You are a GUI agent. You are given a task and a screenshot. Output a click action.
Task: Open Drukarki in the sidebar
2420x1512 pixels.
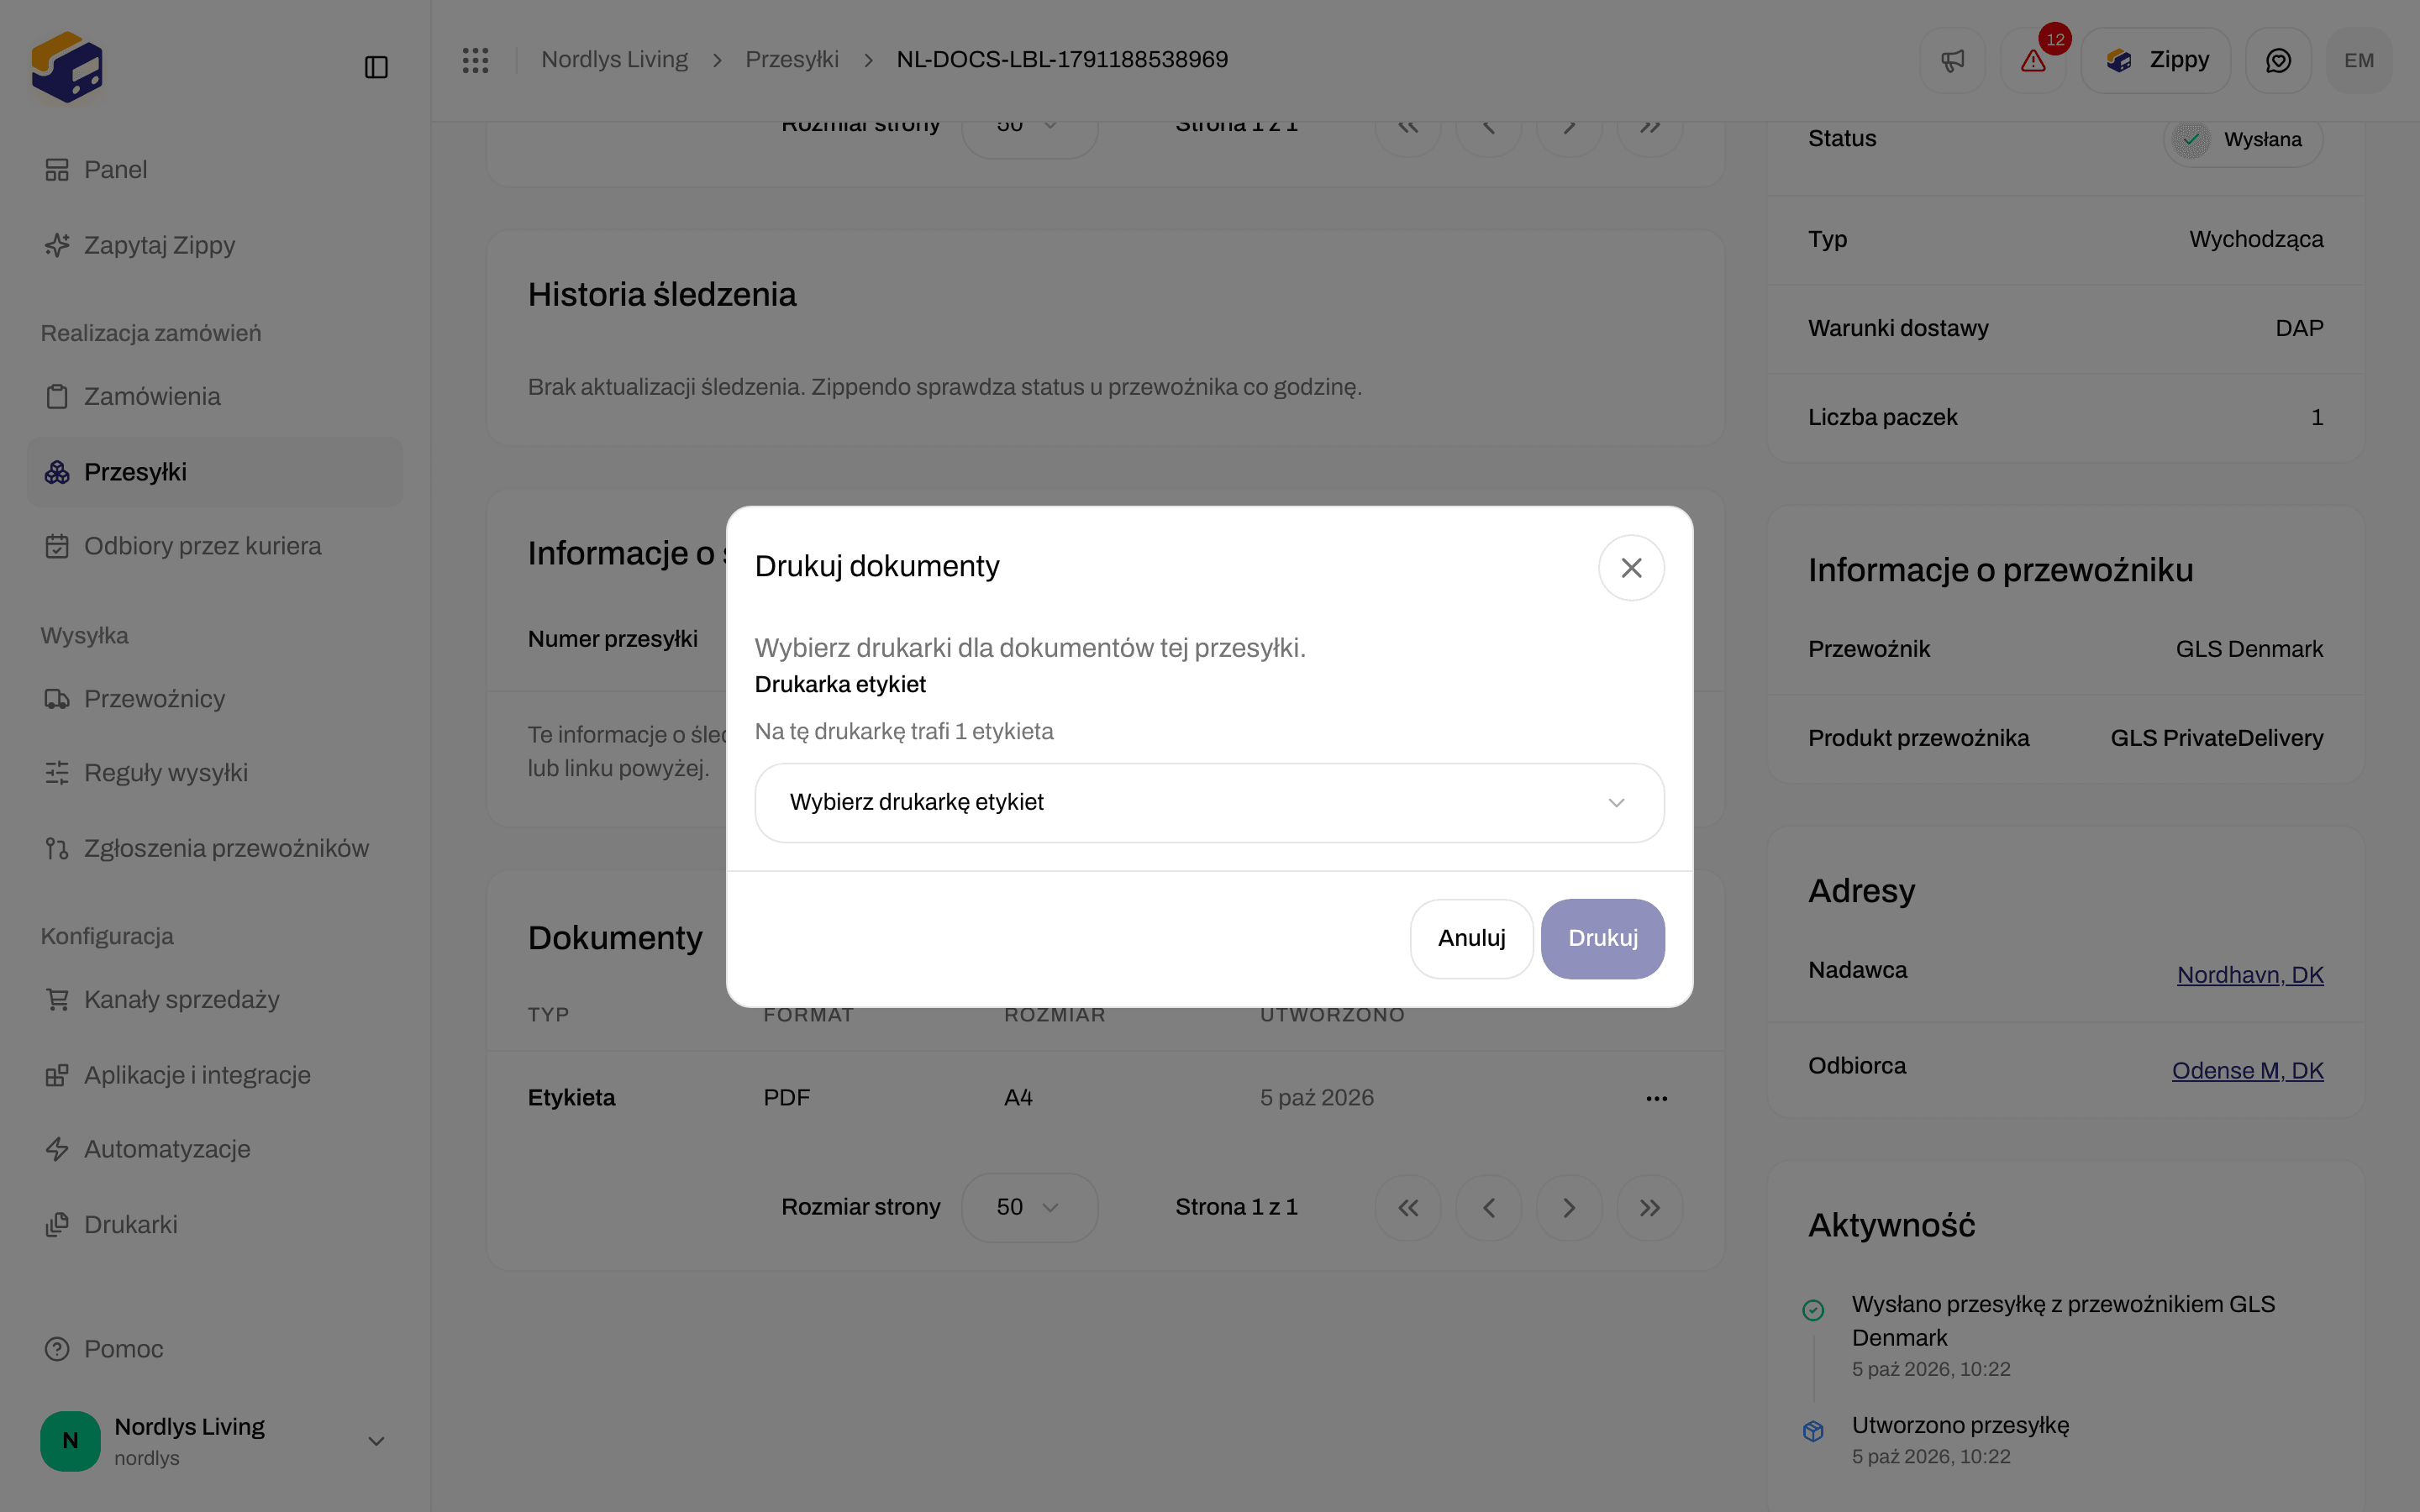[130, 1224]
